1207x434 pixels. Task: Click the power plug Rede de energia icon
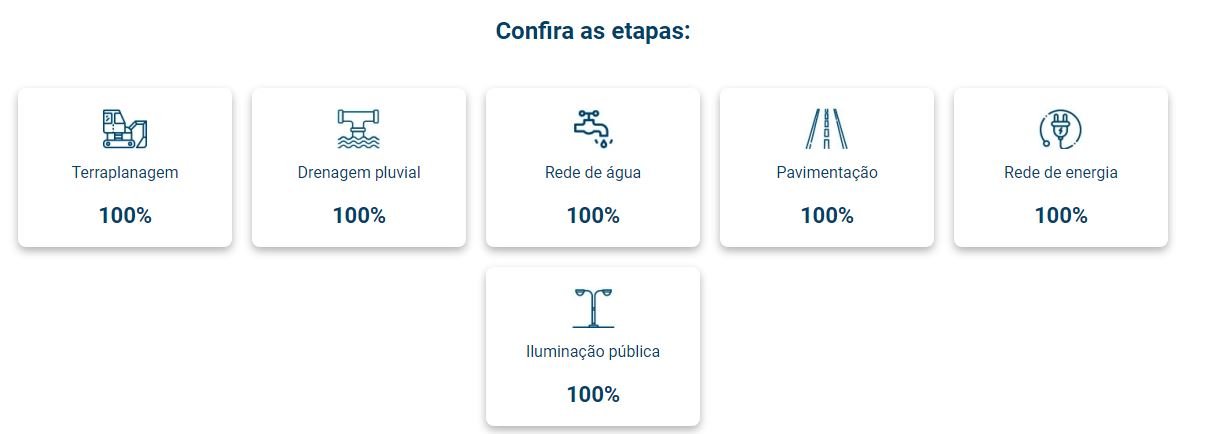tap(1061, 128)
